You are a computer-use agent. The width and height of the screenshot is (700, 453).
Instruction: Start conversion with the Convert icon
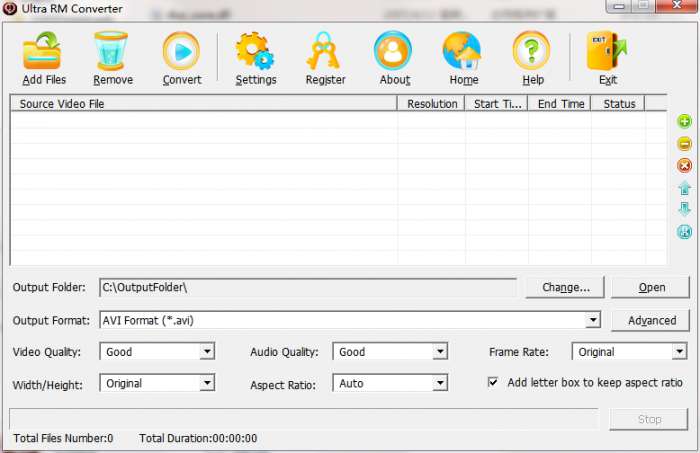click(x=181, y=51)
